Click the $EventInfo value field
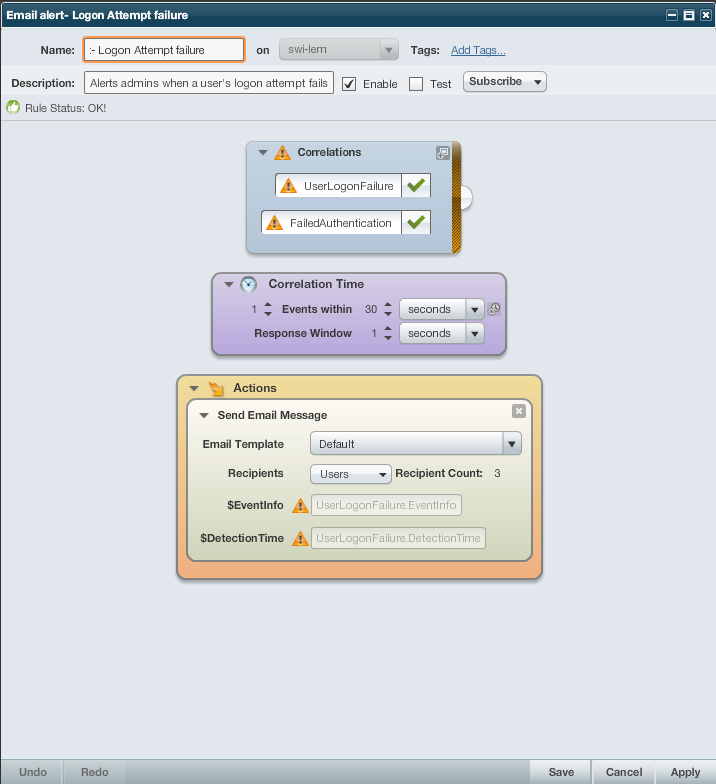The image size is (716, 784). pos(386,505)
